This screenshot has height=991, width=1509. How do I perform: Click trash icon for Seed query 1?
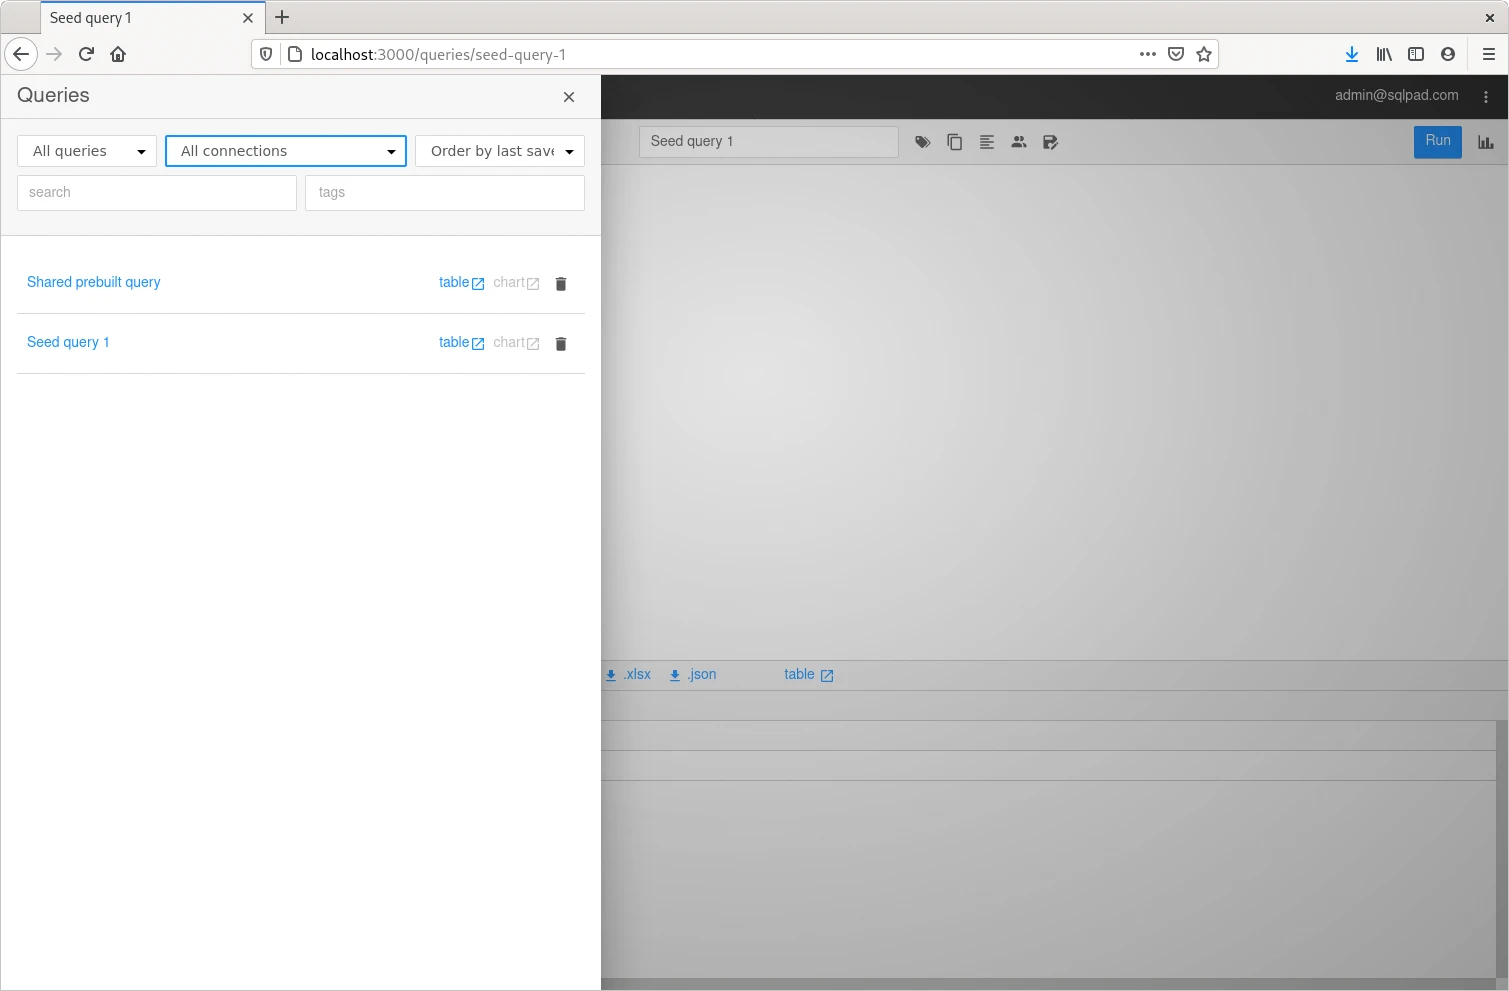561,344
